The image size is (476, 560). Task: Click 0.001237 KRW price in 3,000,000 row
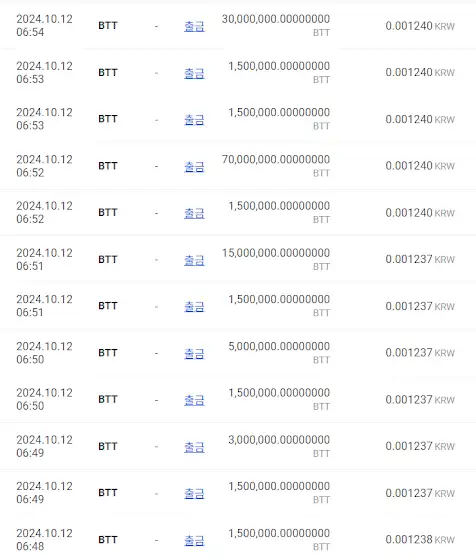[420, 446]
